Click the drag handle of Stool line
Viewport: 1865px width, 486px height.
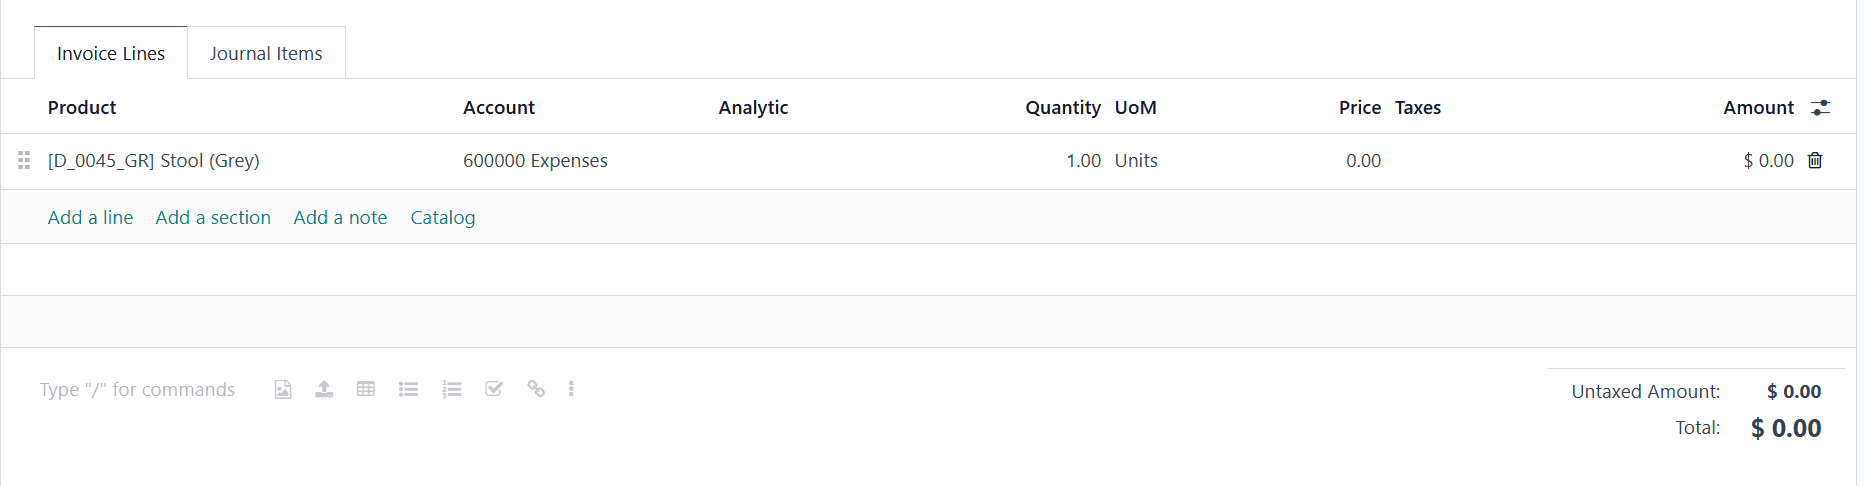click(24, 160)
